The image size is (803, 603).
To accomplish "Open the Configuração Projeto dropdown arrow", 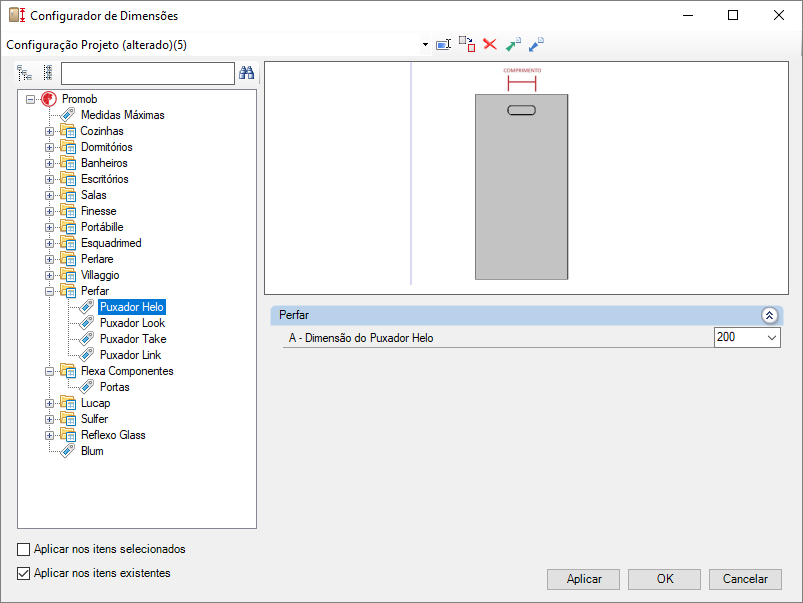I will 425,45.
